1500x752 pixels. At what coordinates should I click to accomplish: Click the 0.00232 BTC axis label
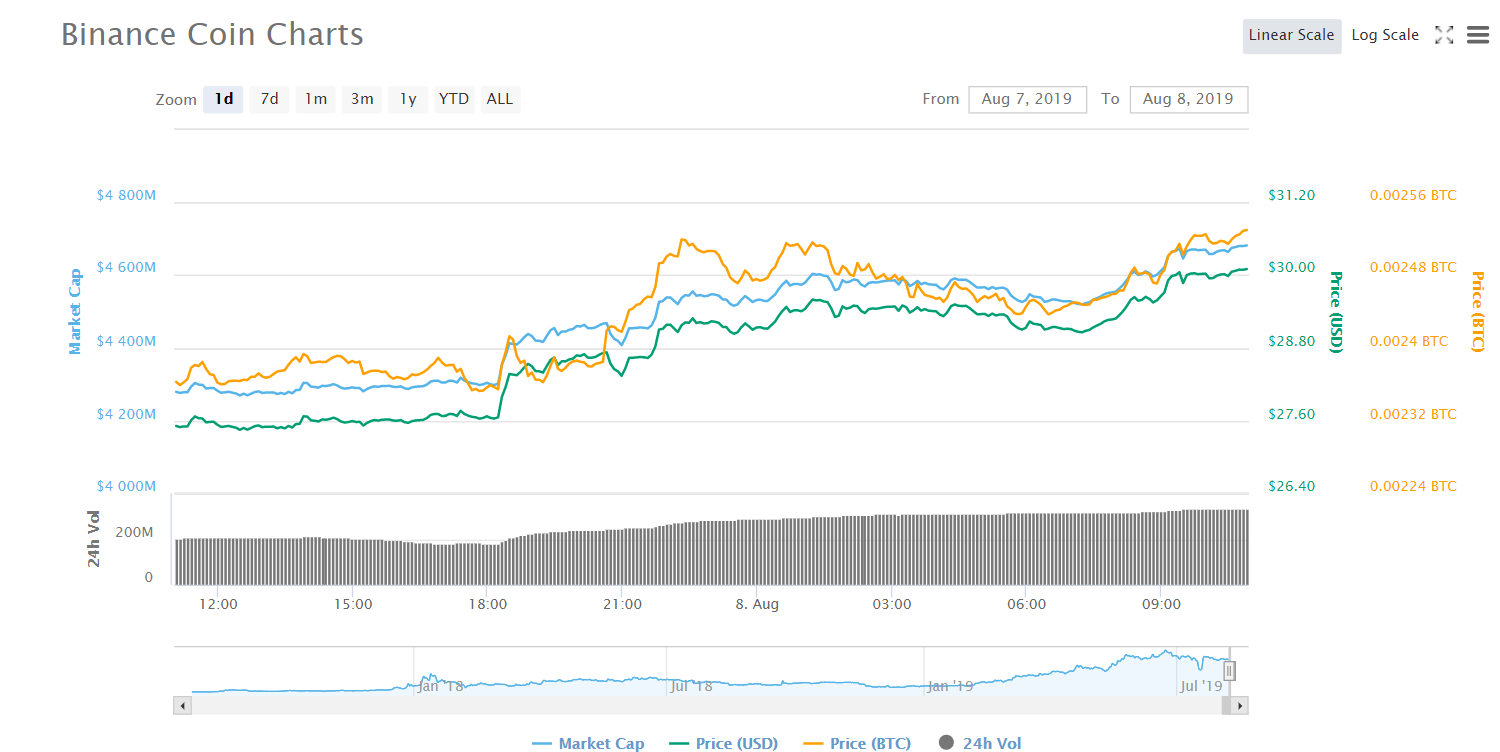(x=1413, y=414)
